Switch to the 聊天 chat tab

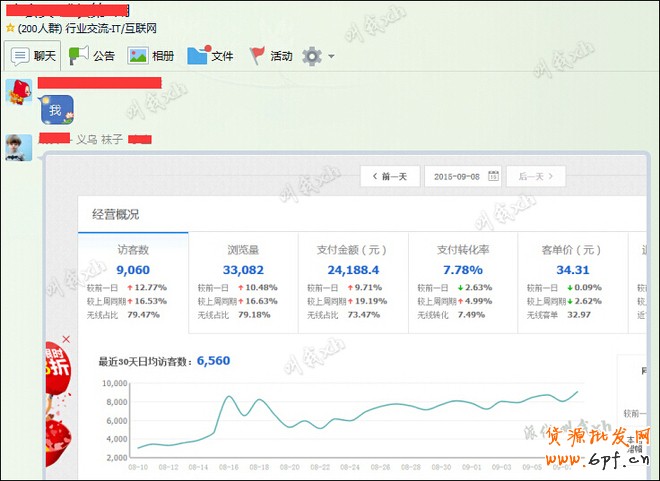coord(34,56)
